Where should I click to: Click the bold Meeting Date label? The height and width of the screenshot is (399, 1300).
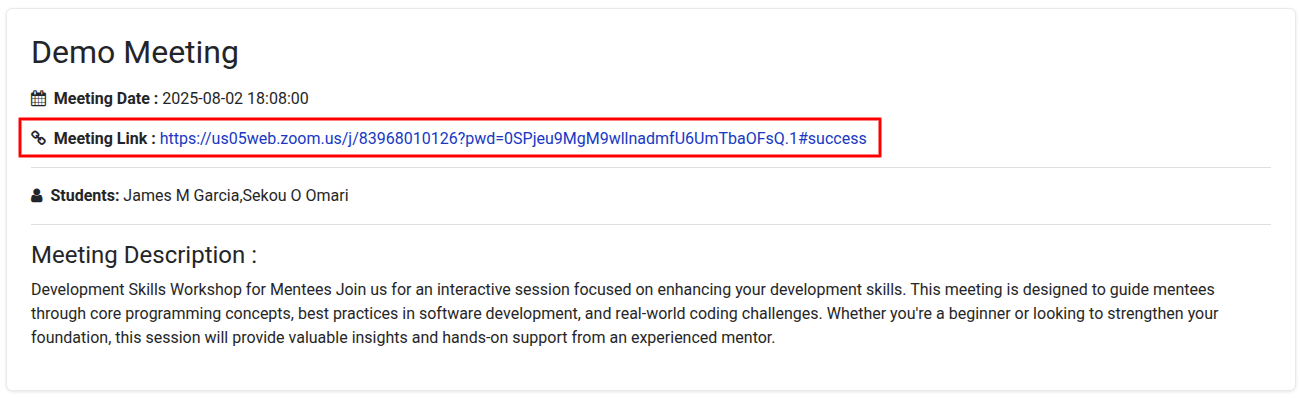[106, 98]
